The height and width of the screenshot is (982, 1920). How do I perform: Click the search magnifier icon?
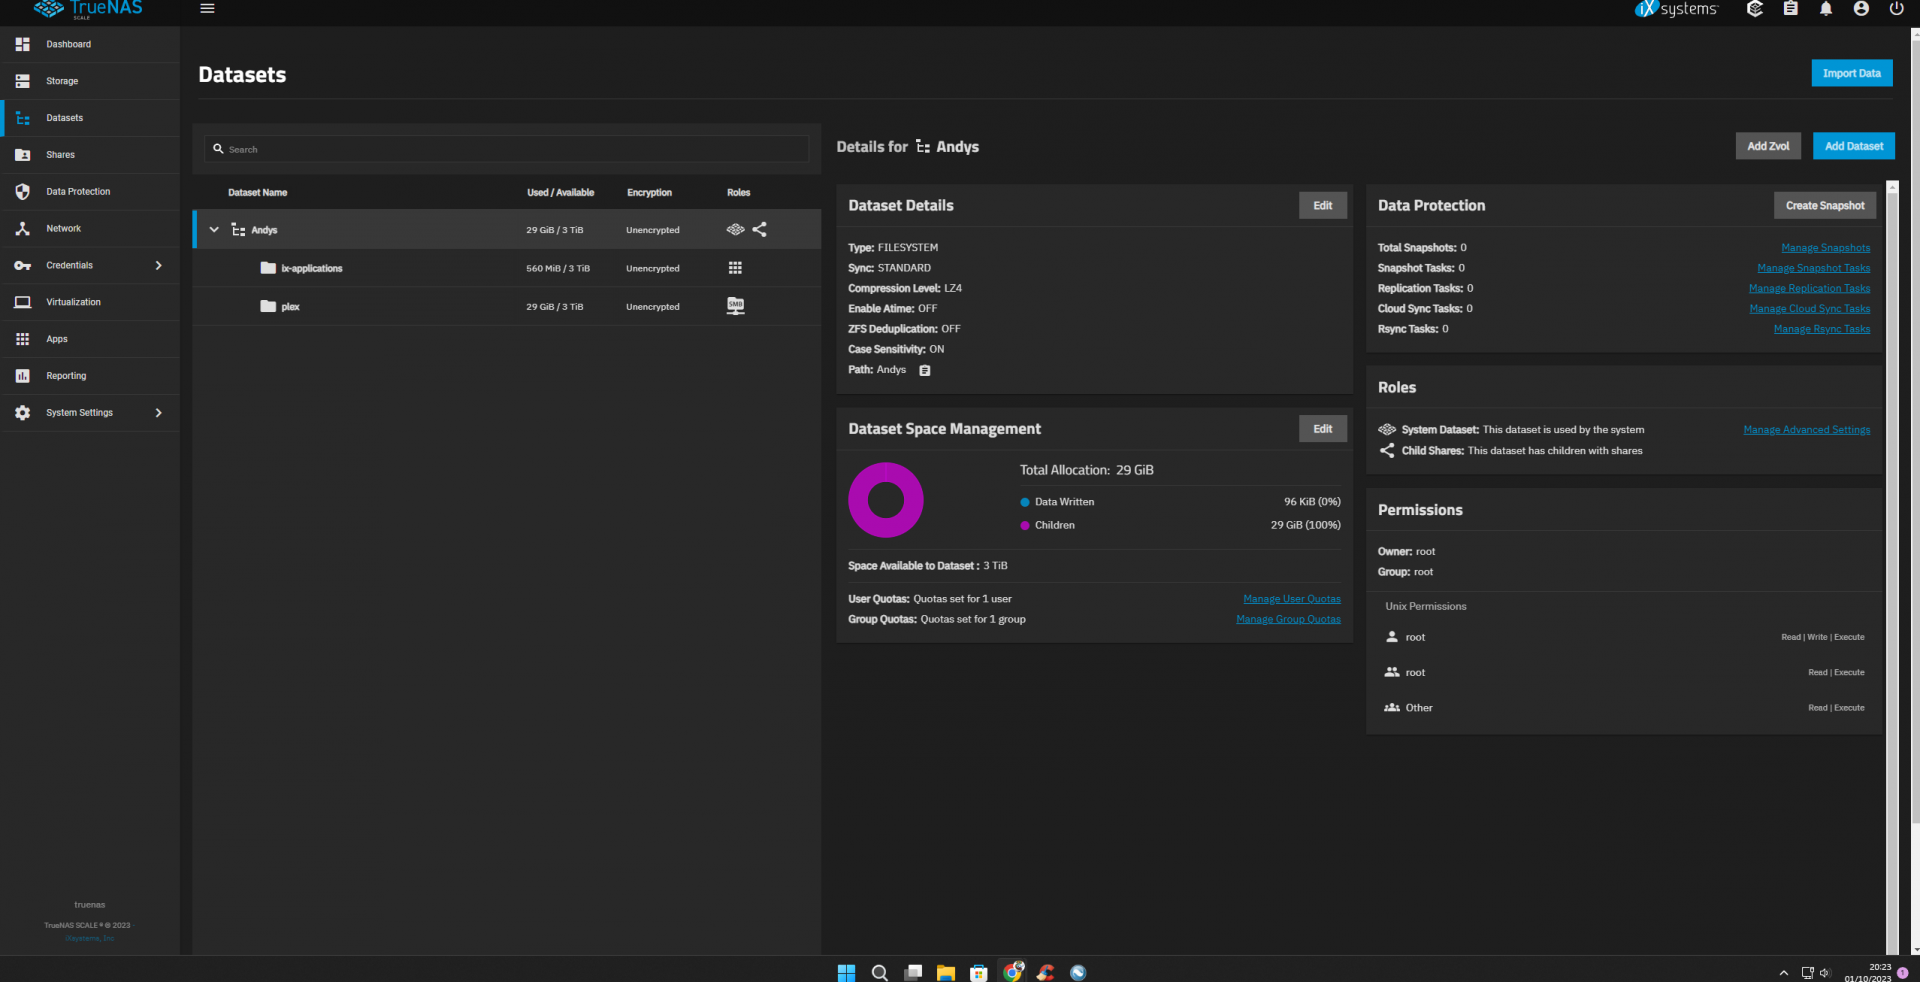(218, 149)
